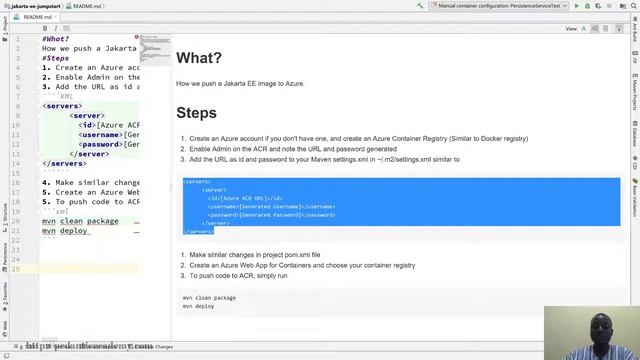640x360 pixels.
Task: Toggle italic formatting in markdown toolbar
Action: click(x=56, y=28)
